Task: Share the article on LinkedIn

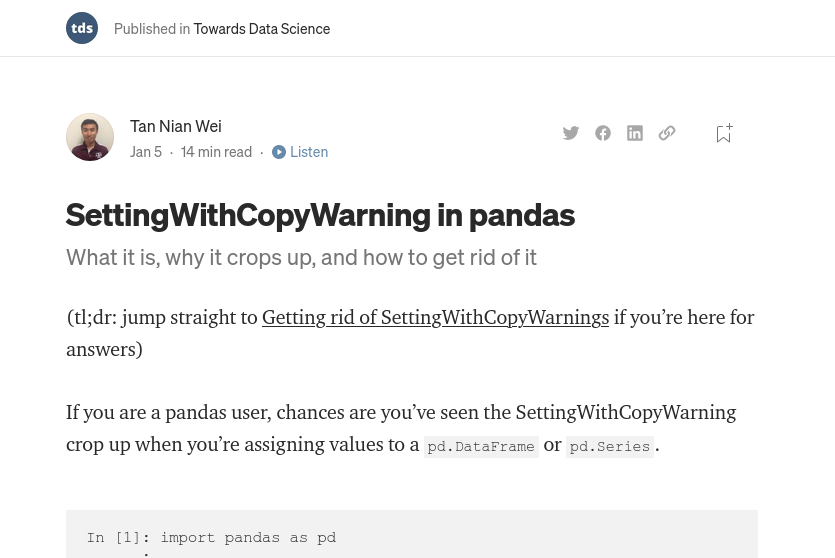Action: pyautogui.click(x=635, y=133)
